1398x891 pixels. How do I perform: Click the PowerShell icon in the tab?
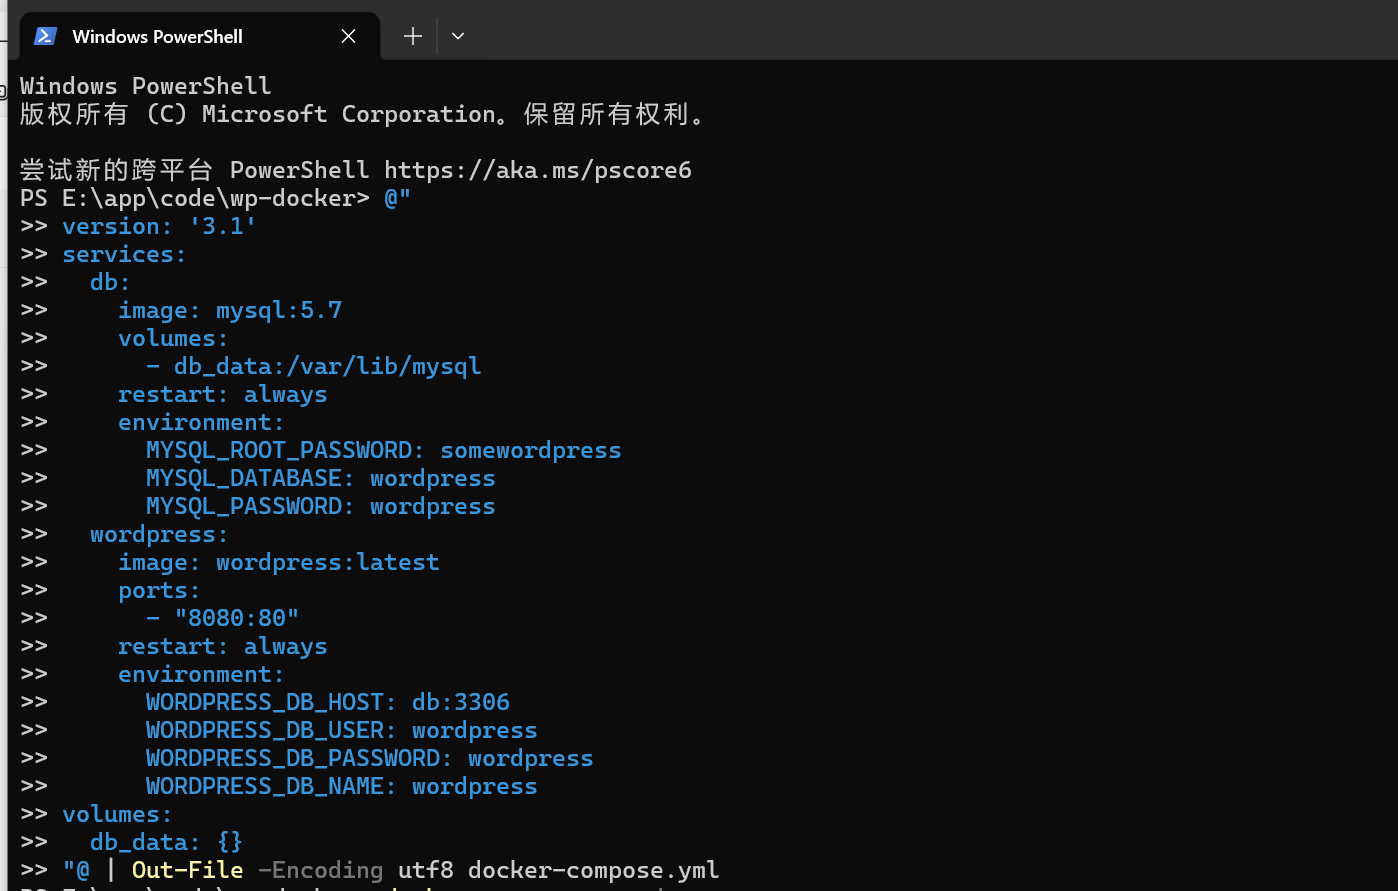pyautogui.click(x=45, y=36)
